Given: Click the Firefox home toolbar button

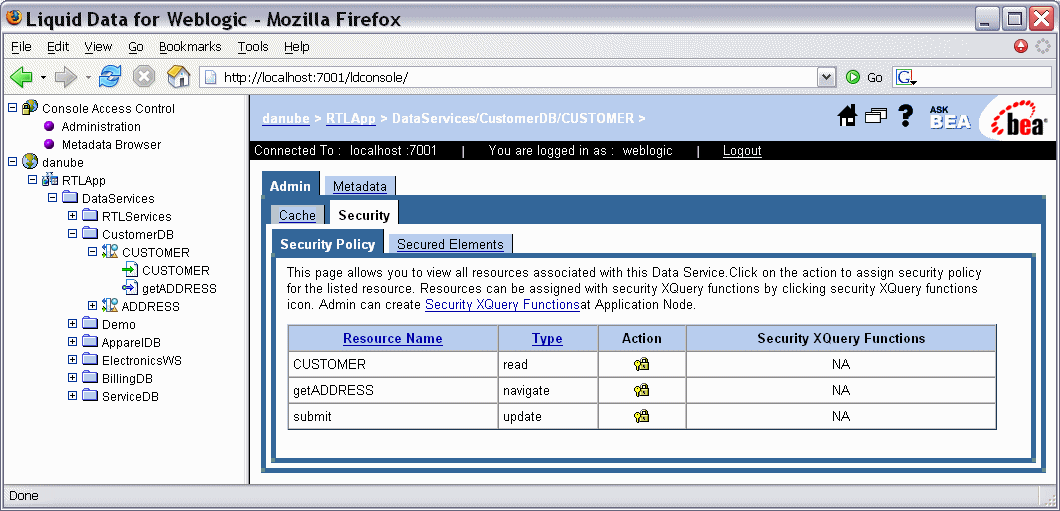Looking at the screenshot, I should coord(178,77).
